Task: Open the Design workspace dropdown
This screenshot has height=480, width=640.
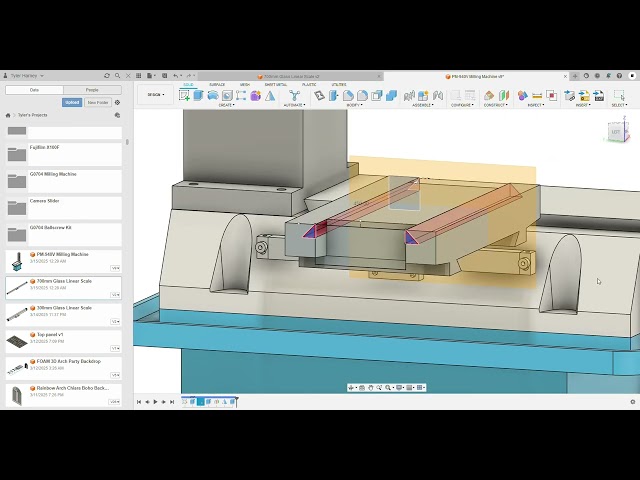Action: 156,95
